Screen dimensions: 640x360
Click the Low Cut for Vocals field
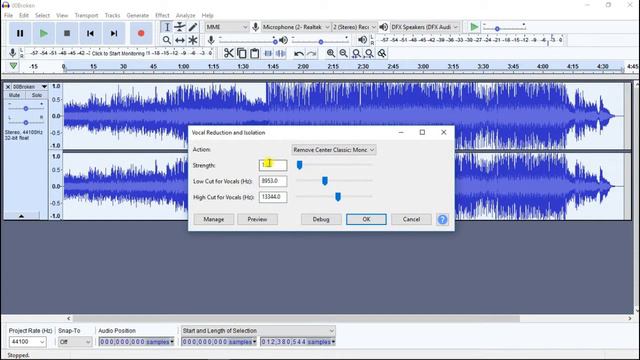pos(273,181)
